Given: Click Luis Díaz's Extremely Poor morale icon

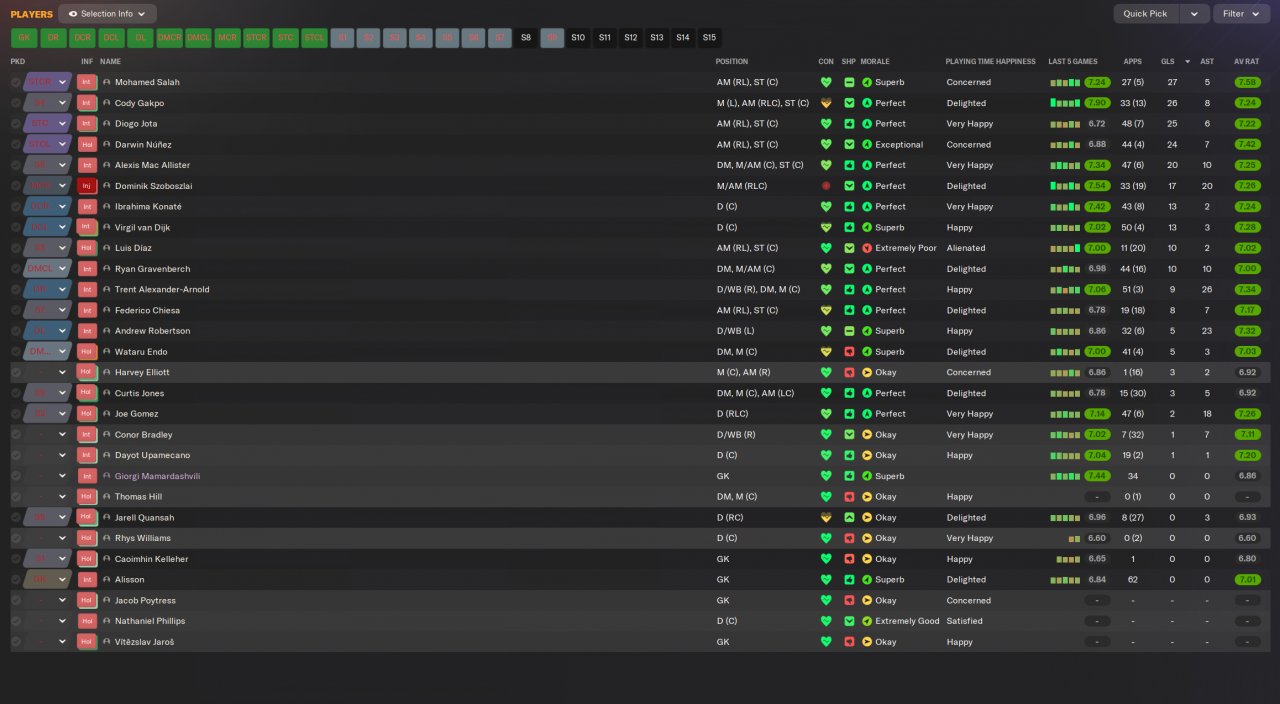Looking at the screenshot, I should coord(867,248).
